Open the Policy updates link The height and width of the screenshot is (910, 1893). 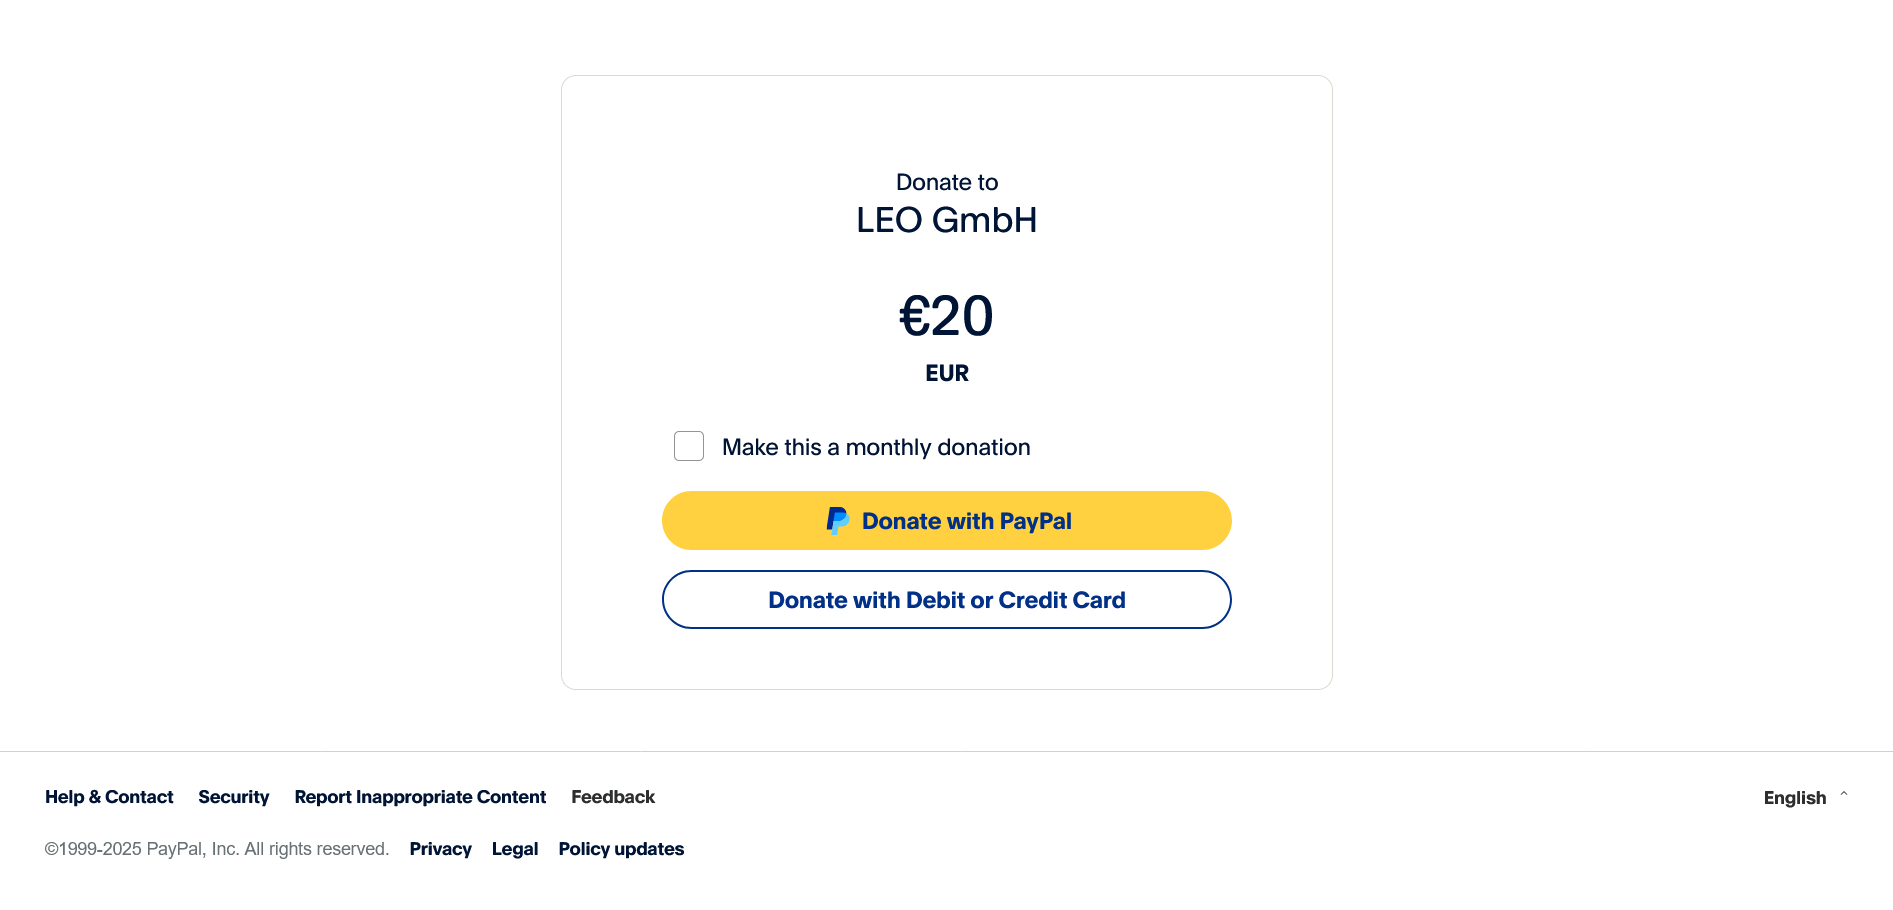point(621,849)
